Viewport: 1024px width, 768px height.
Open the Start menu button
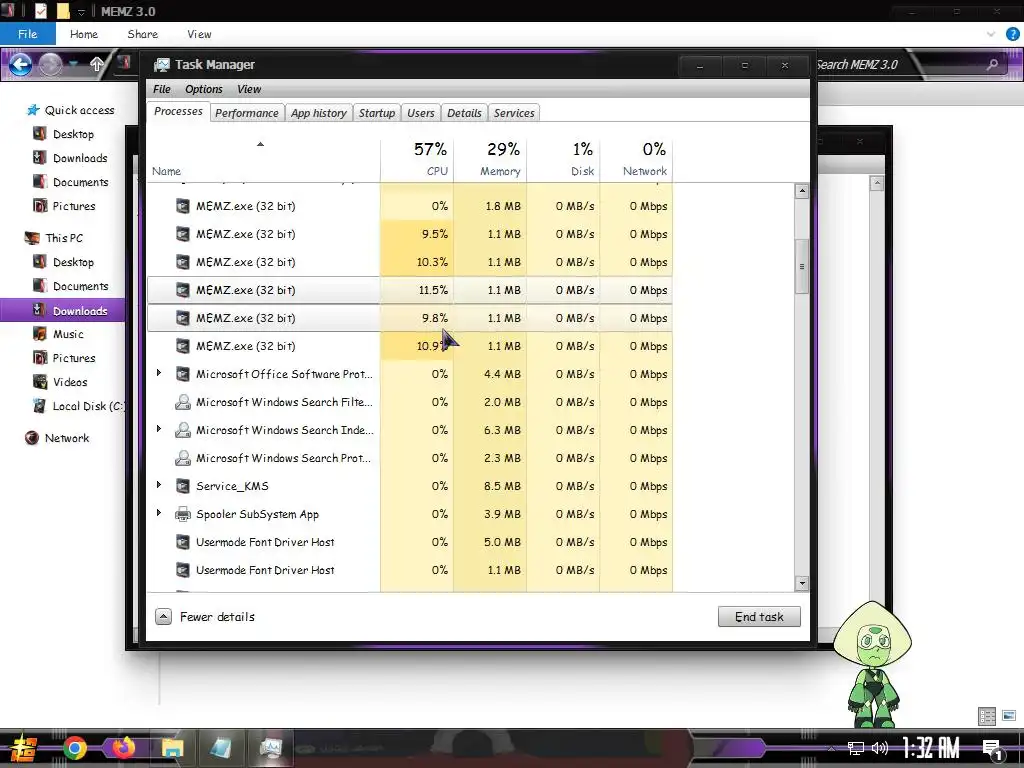(24, 748)
